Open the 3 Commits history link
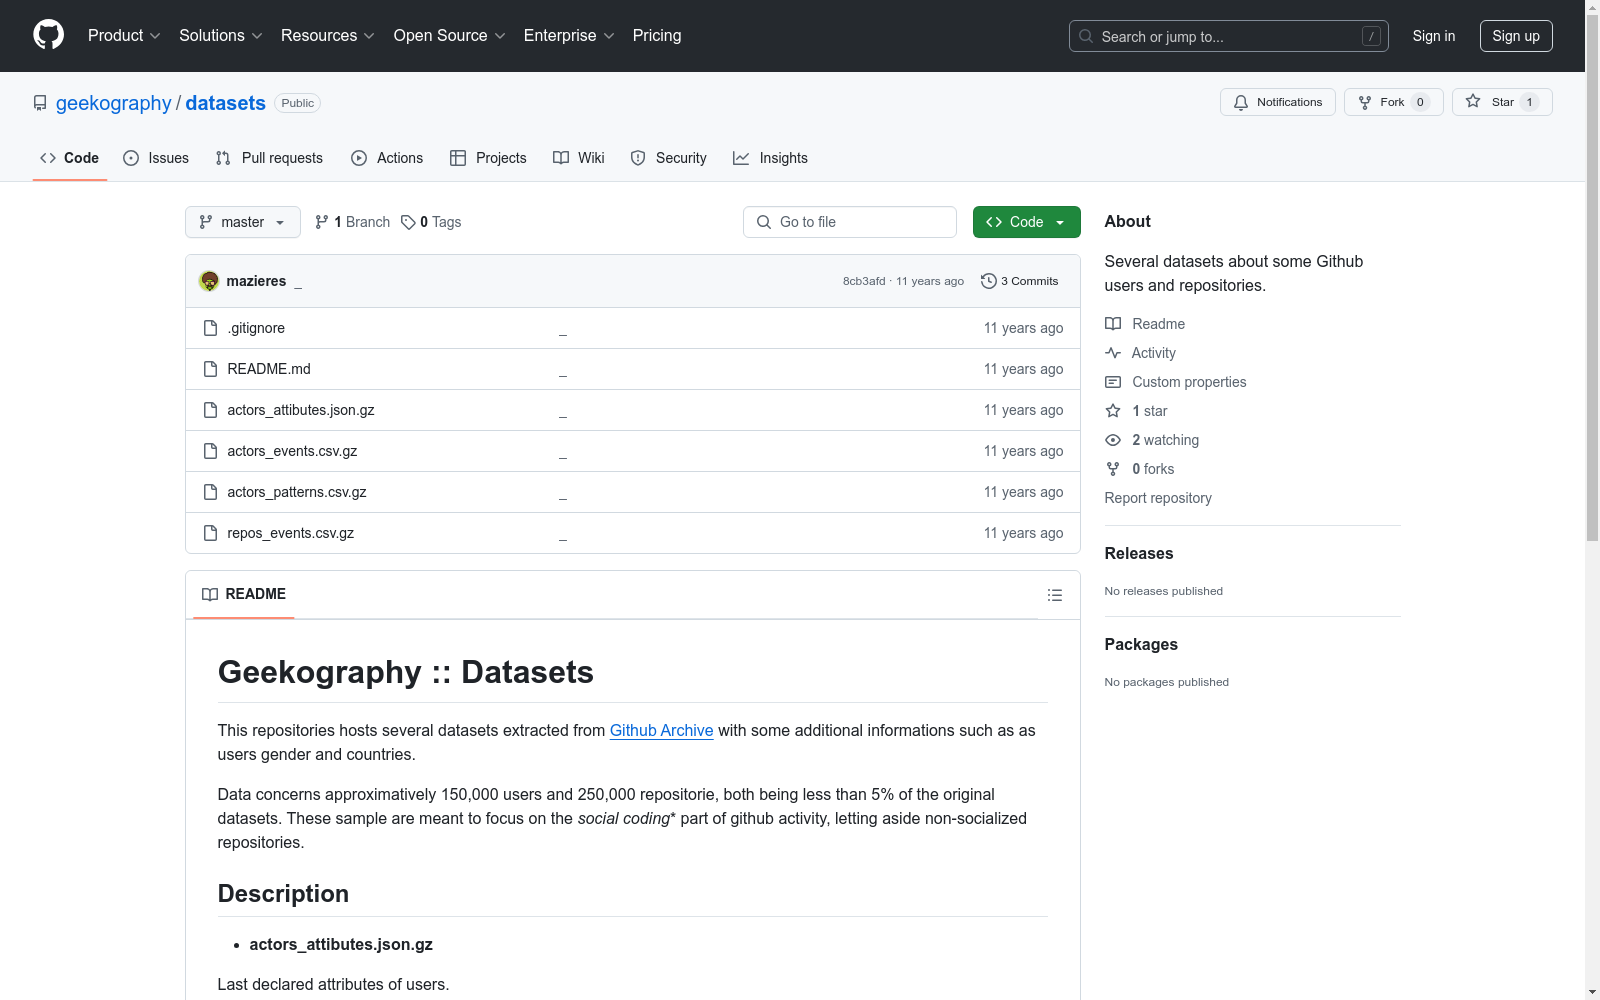Viewport: 1600px width, 1000px height. pos(1020,281)
